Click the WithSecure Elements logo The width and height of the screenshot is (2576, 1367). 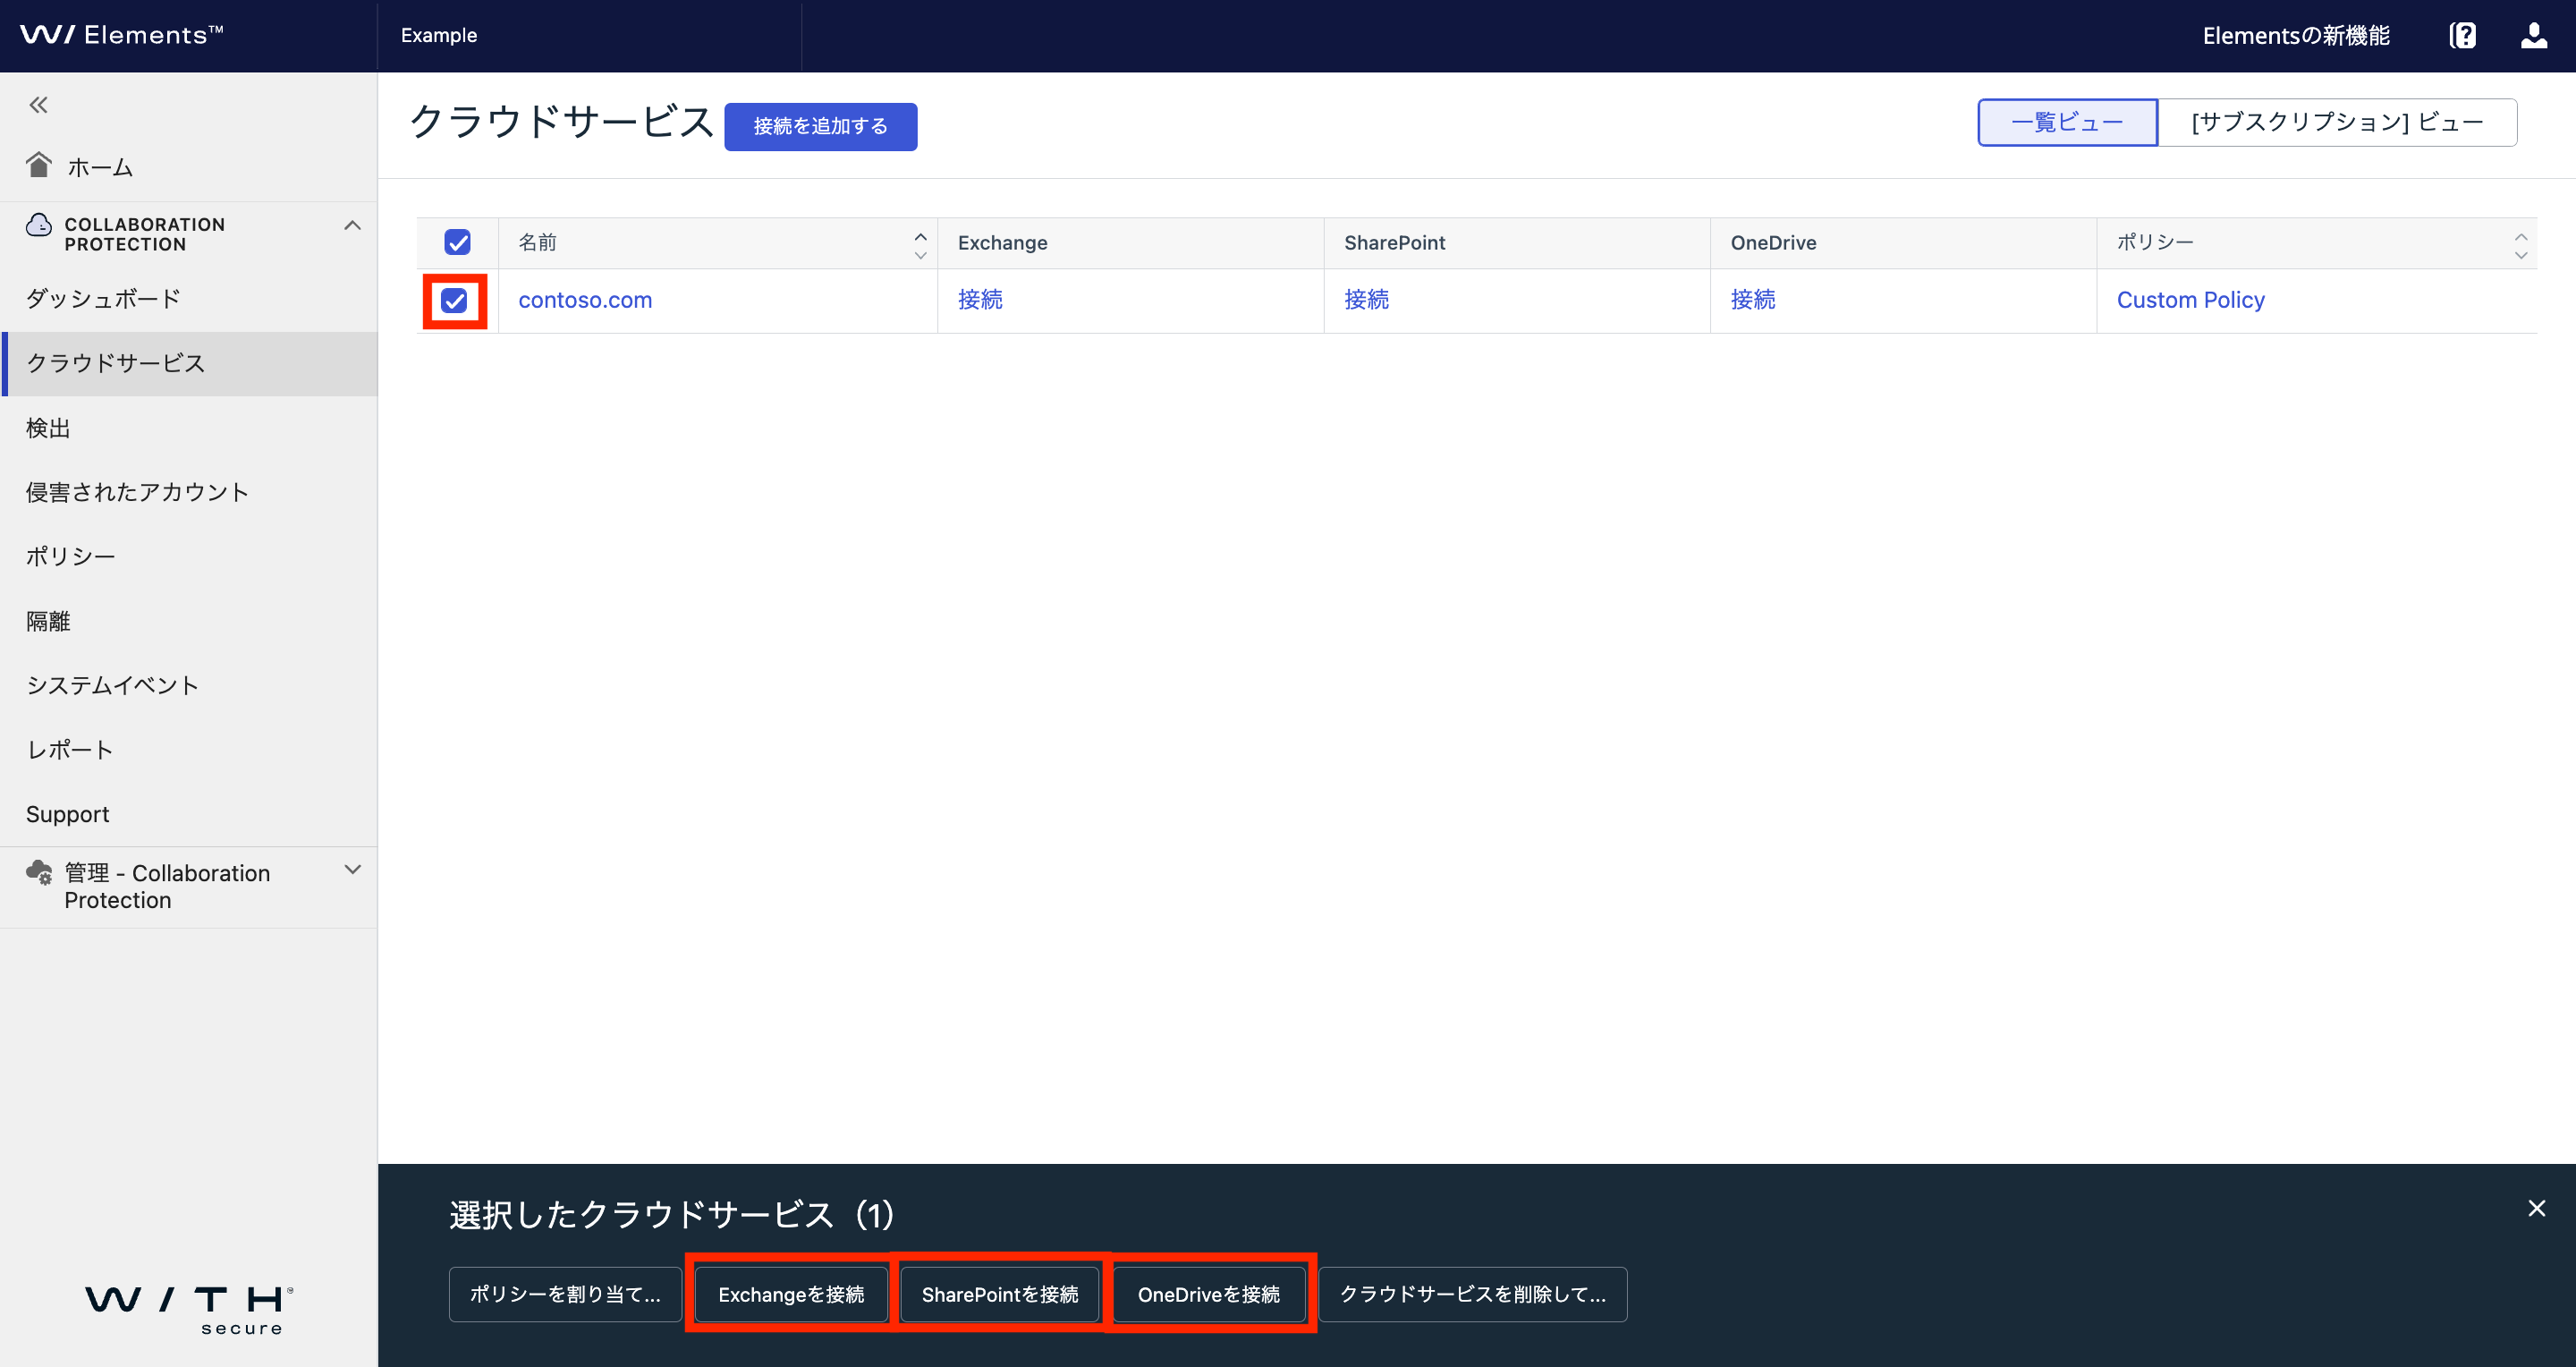click(x=122, y=35)
